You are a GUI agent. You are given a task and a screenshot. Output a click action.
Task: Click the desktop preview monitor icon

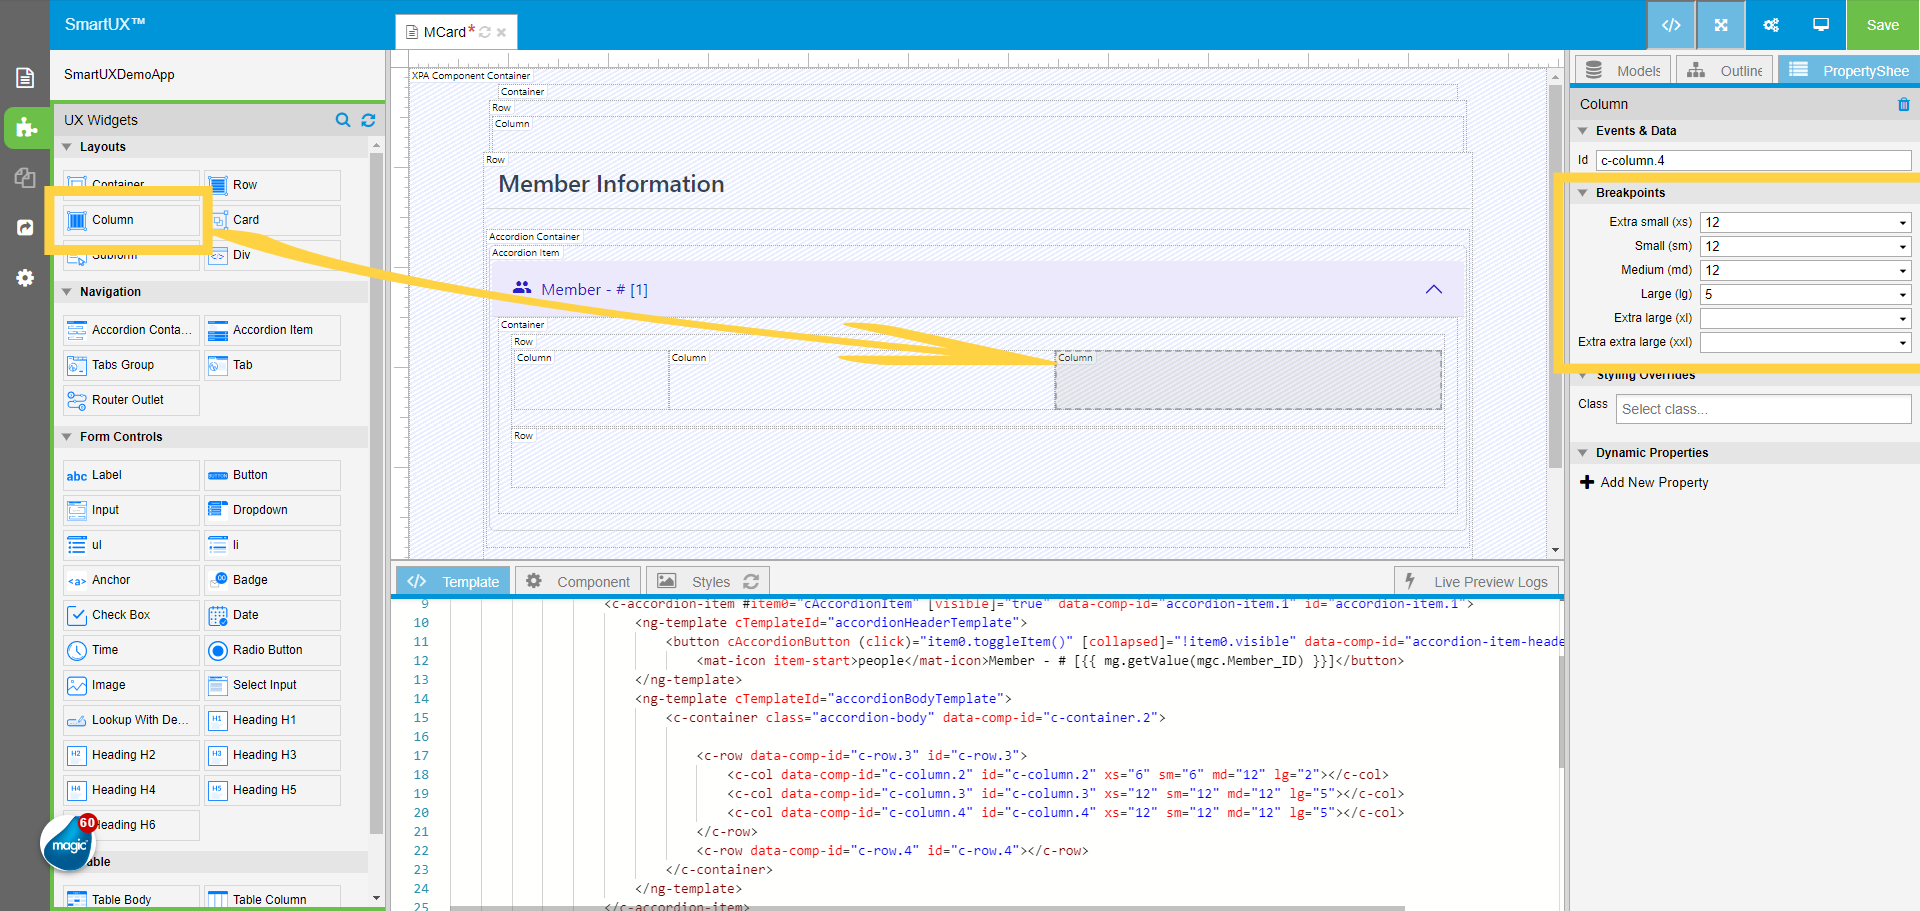click(1821, 25)
